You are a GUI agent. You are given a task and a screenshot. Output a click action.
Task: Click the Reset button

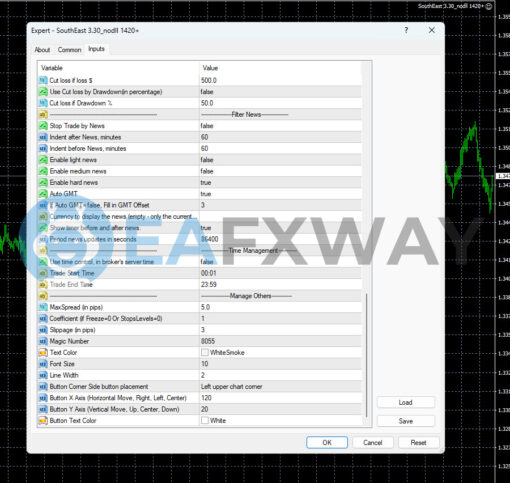pos(418,442)
